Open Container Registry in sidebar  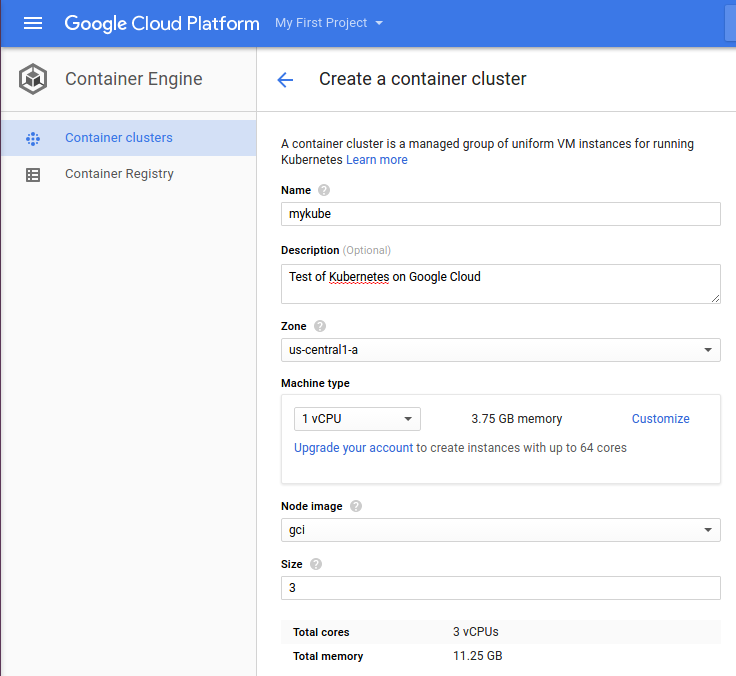pyautogui.click(x=129, y=174)
